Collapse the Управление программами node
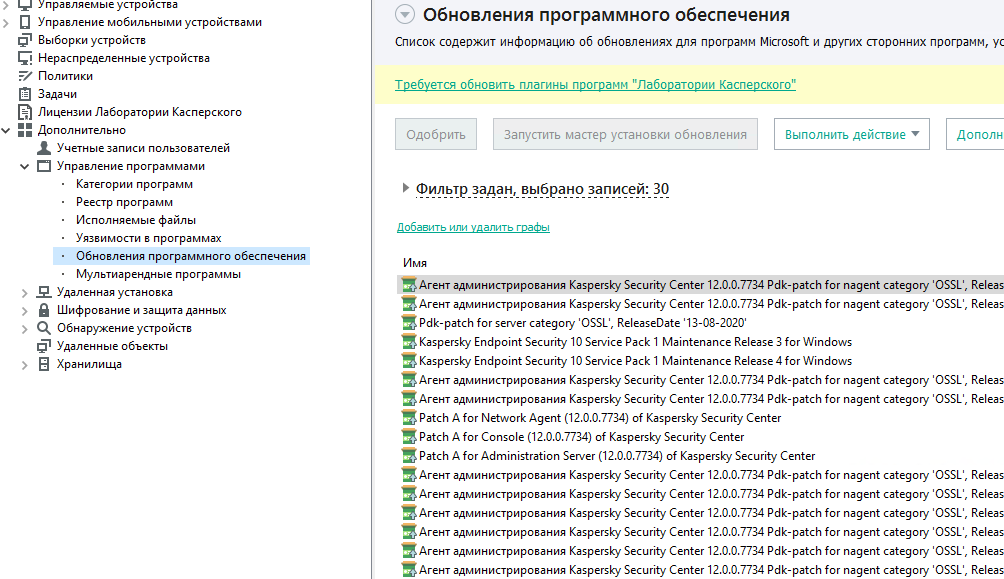 (x=24, y=167)
